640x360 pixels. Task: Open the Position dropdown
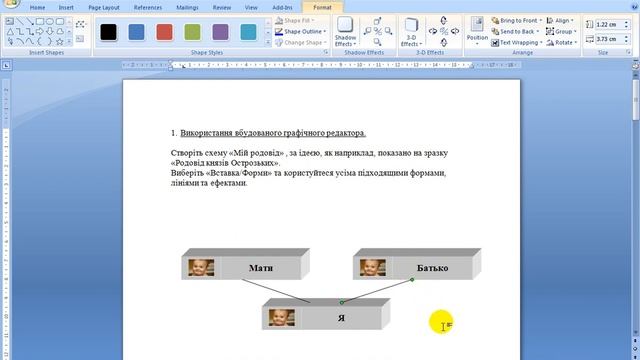click(477, 31)
